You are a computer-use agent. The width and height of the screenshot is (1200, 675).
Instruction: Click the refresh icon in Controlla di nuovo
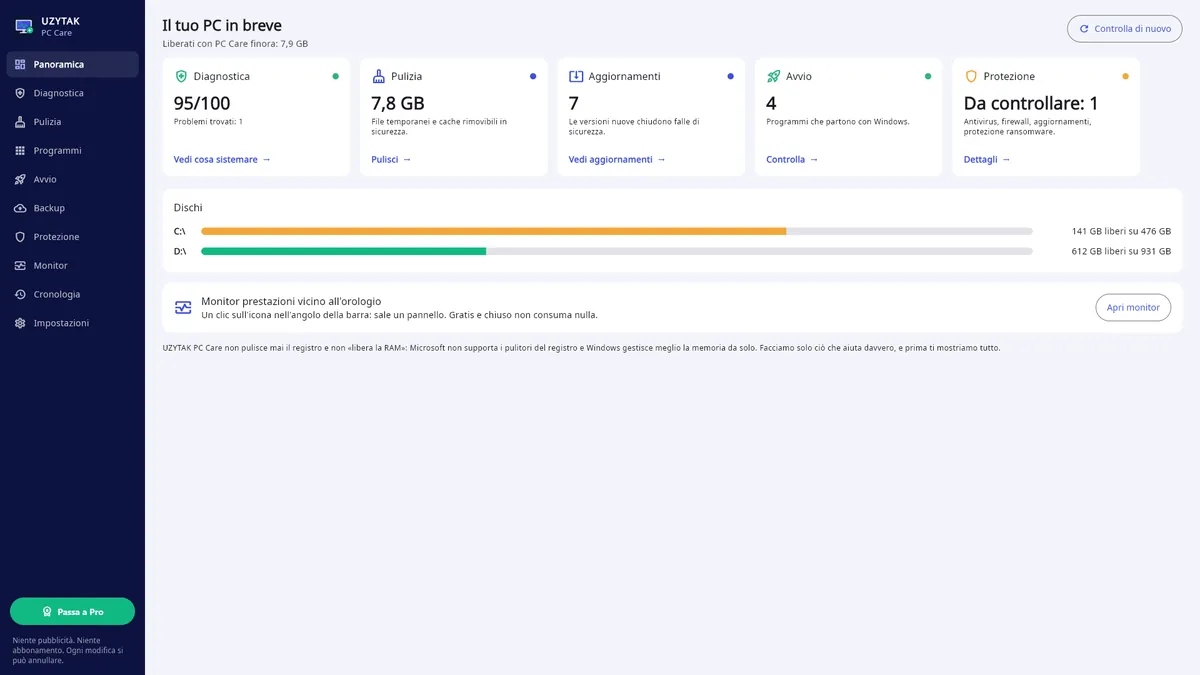tap(1084, 29)
